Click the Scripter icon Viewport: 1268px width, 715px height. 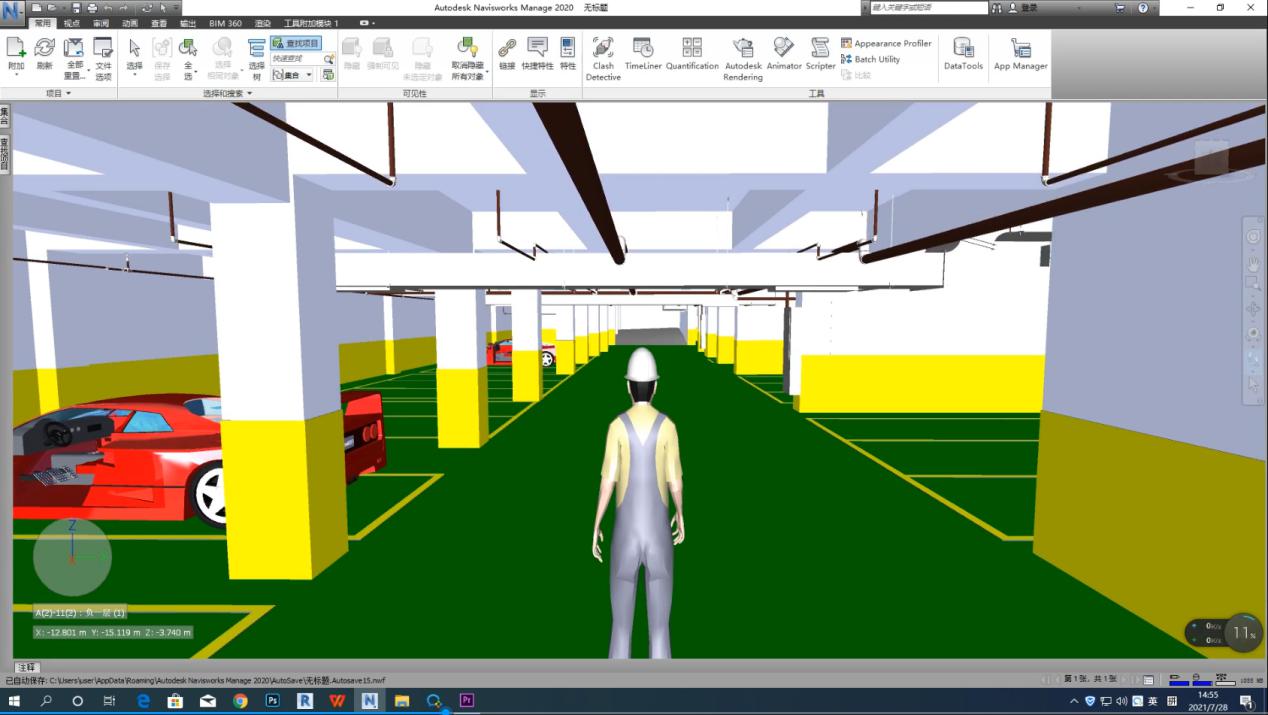(x=820, y=56)
